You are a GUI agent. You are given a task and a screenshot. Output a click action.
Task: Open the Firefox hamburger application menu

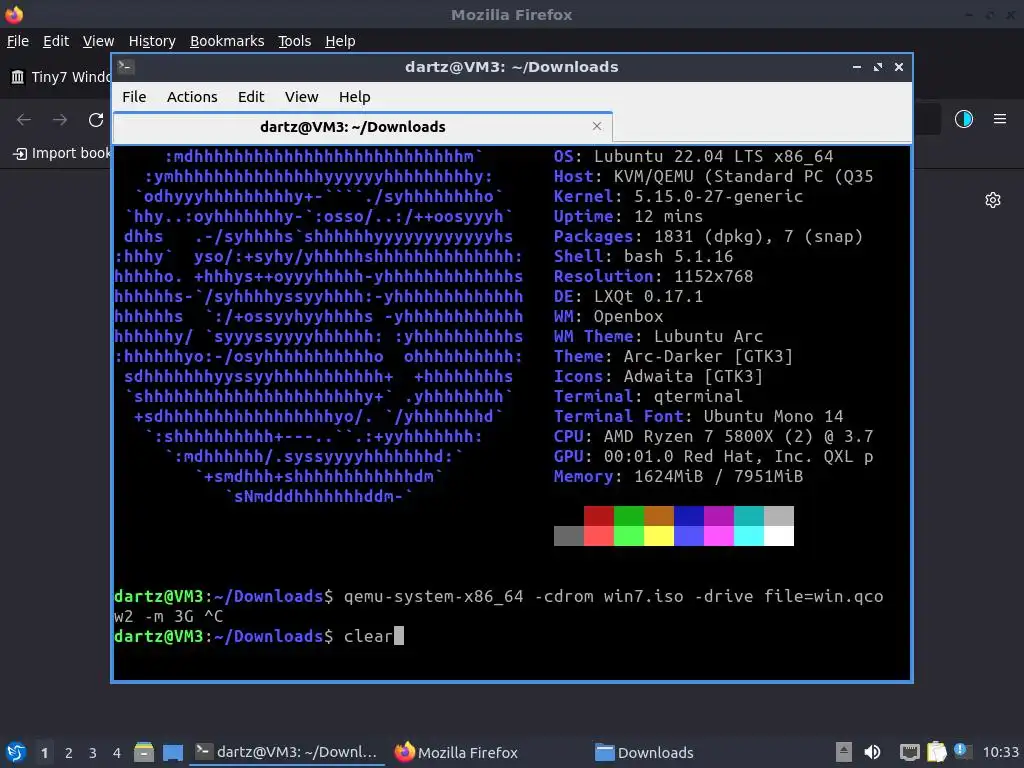tap(1000, 119)
